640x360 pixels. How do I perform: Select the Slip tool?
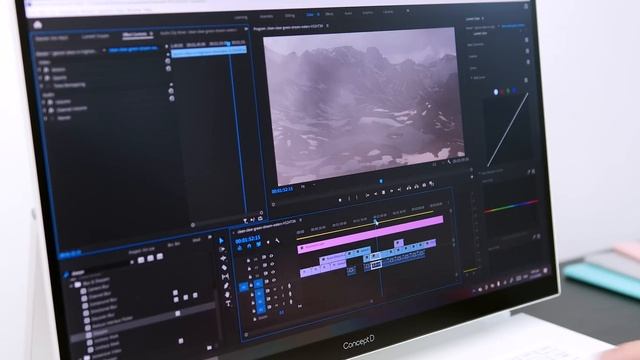coord(225,276)
